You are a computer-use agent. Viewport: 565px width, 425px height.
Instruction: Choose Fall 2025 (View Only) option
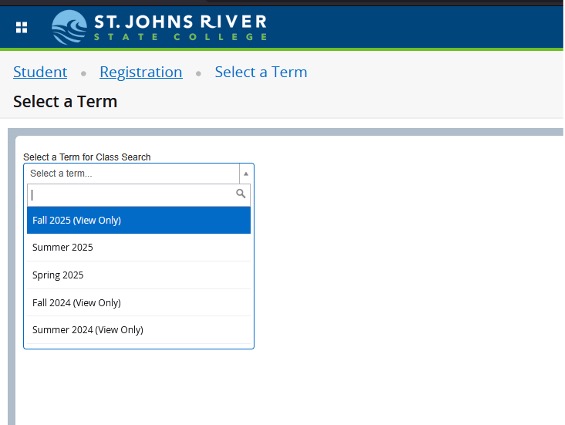pos(139,220)
